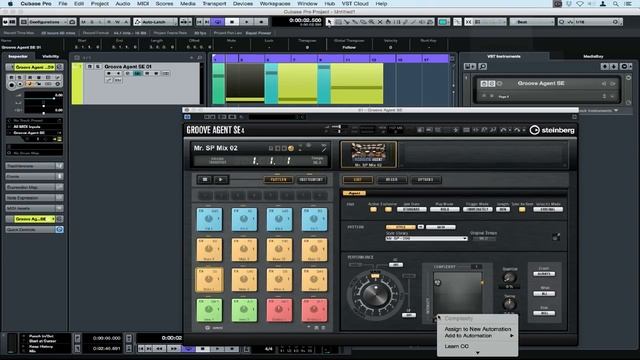Switch pads to Pattern mode
The image size is (640, 360).
pyautogui.click(x=278, y=180)
